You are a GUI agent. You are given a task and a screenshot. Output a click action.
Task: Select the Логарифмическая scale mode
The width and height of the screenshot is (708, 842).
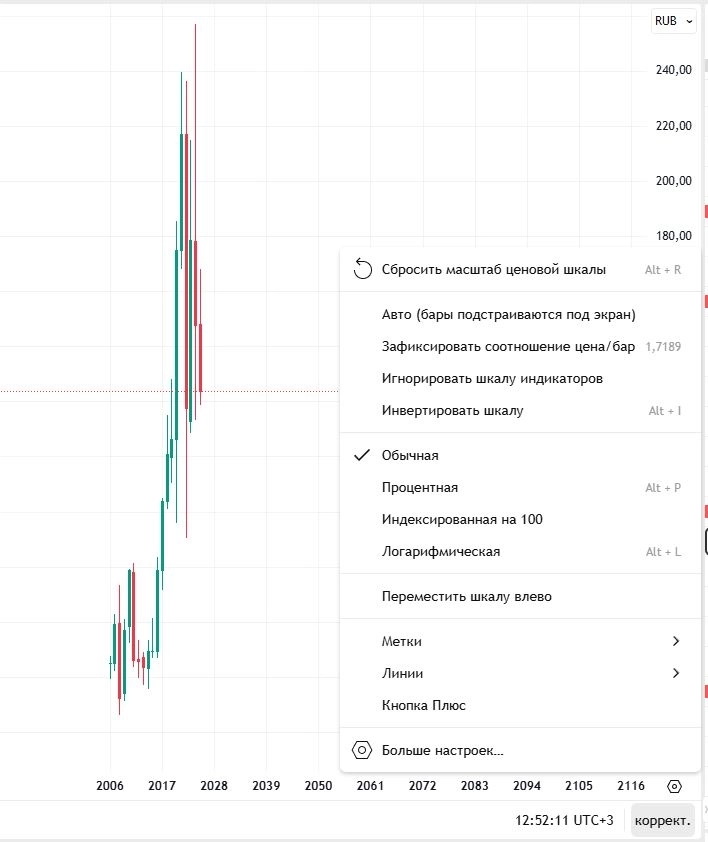[441, 551]
